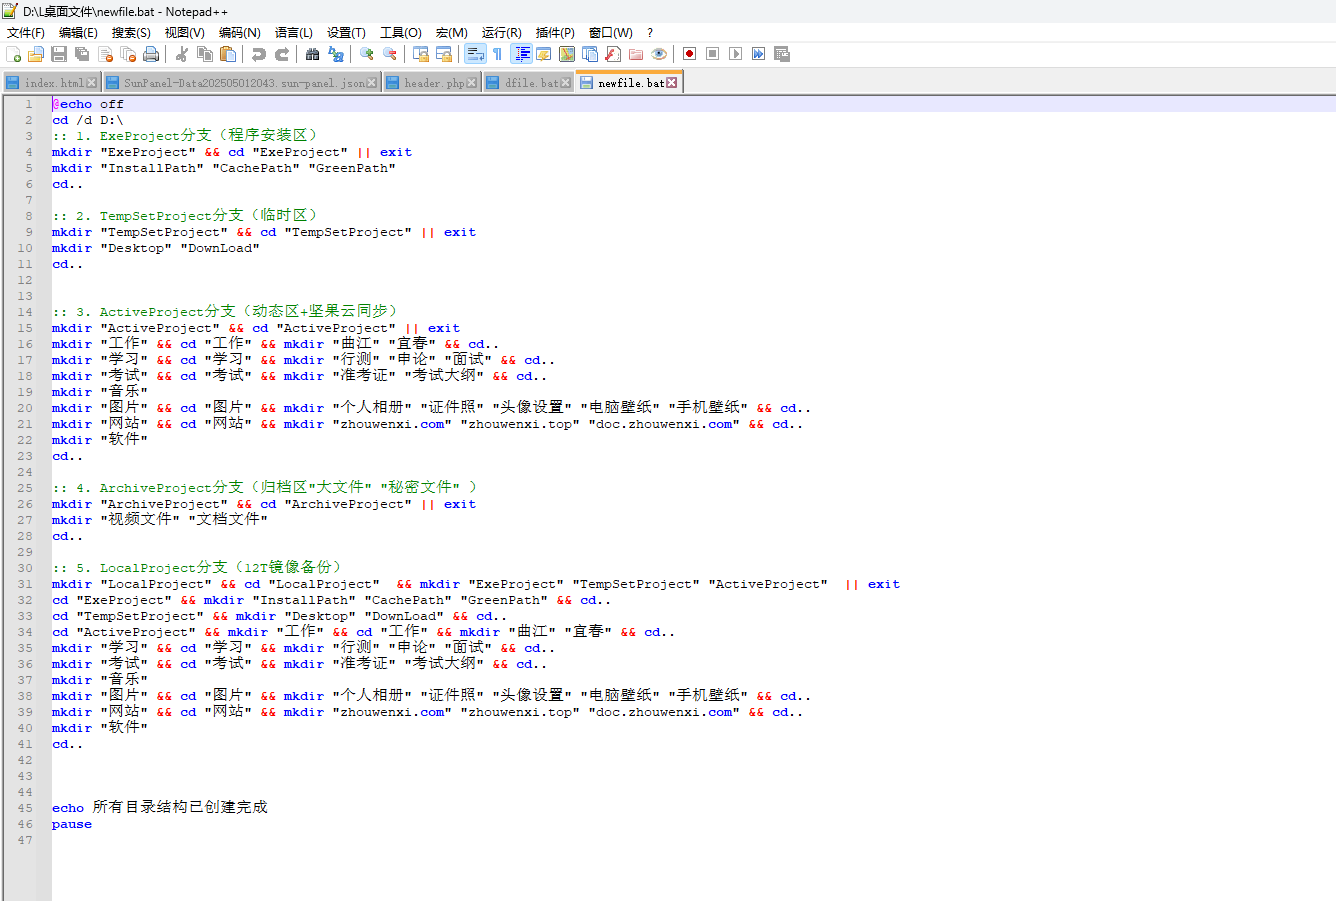Open the 设置(T) menu

(346, 32)
